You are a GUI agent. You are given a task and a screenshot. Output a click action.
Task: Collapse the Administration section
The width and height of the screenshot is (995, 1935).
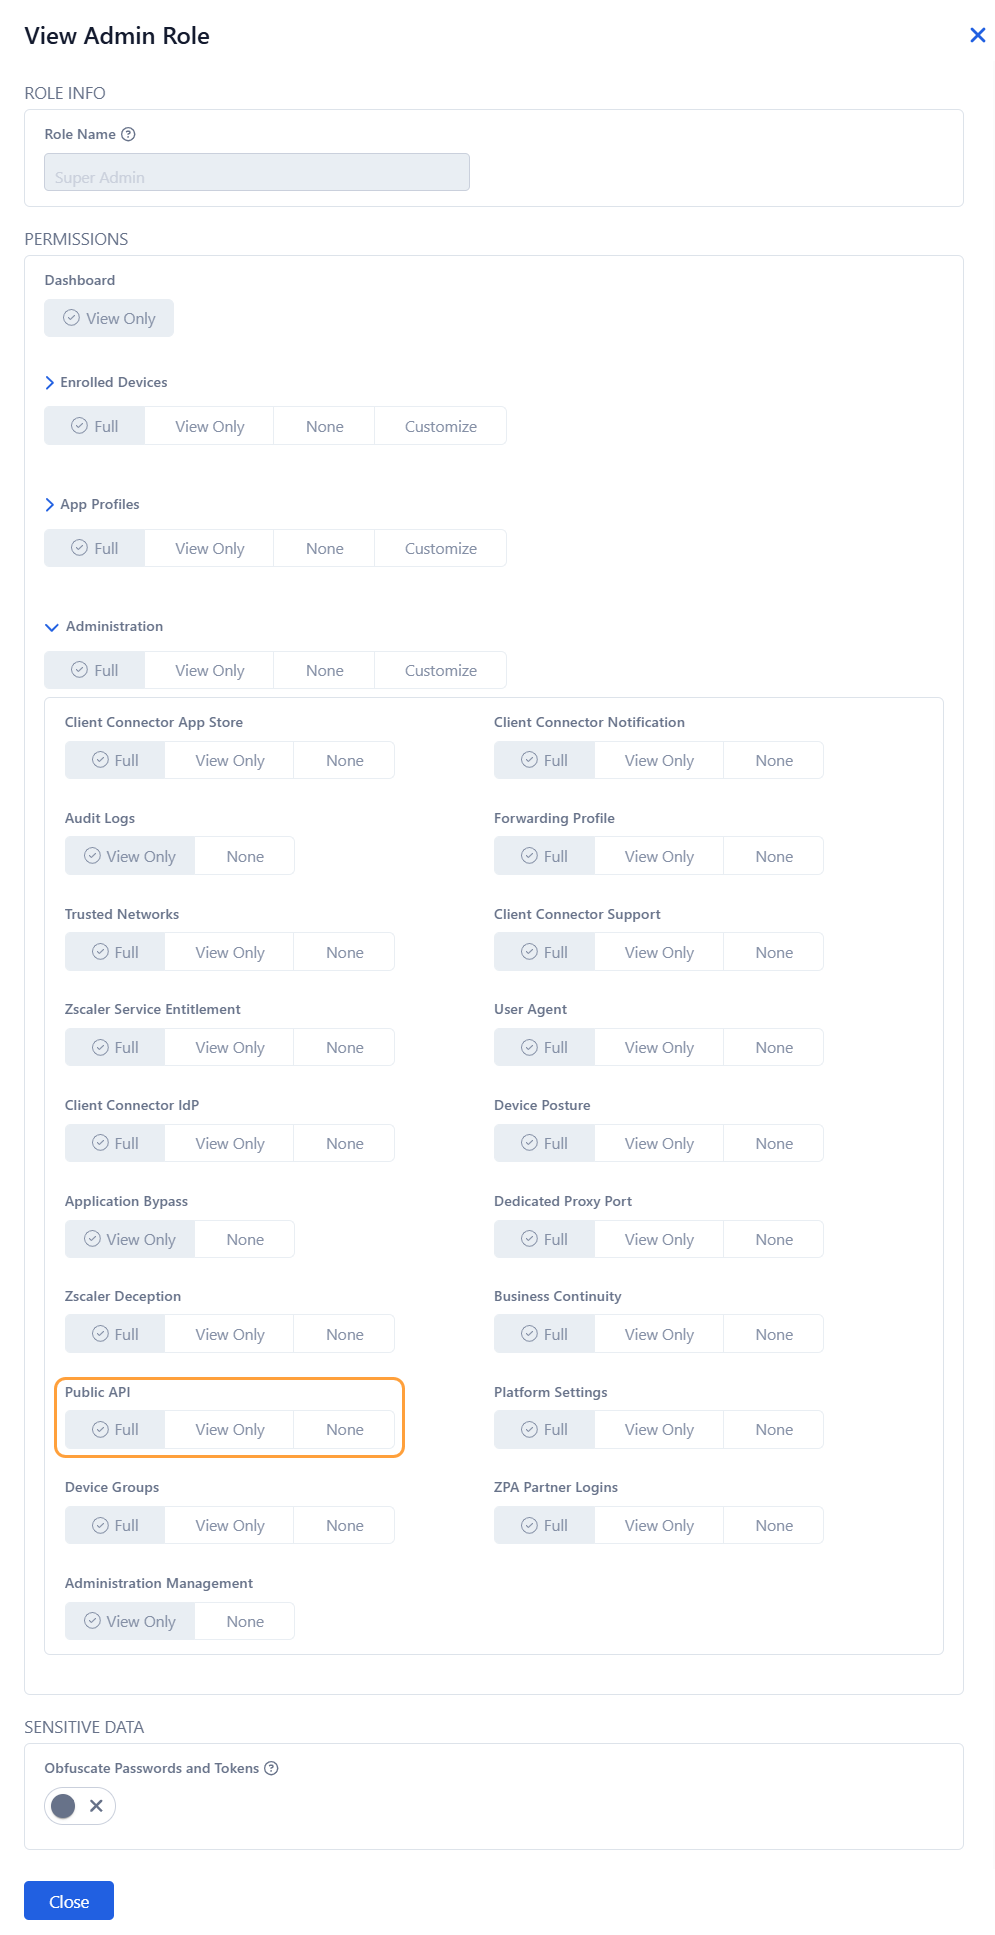point(52,627)
